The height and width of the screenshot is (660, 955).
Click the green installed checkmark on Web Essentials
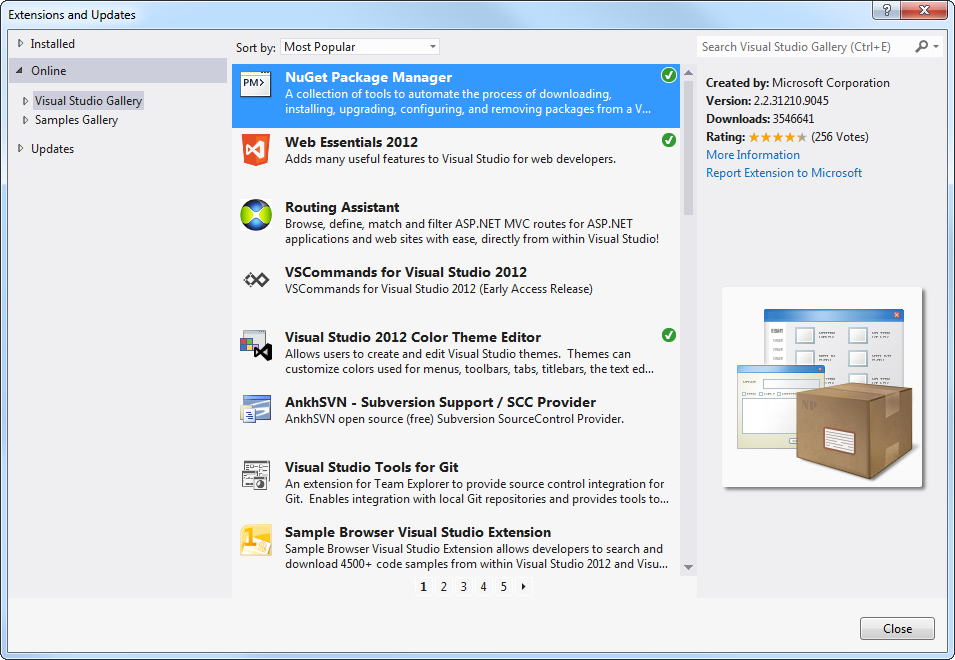click(x=669, y=140)
